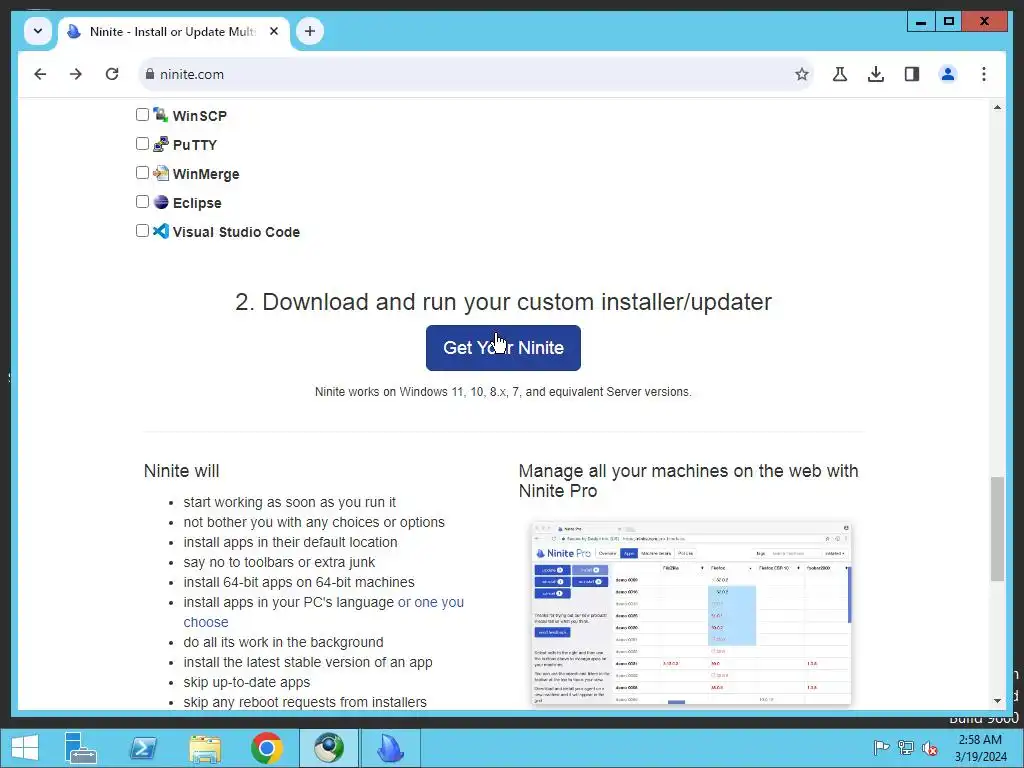Select the Ninite browser tab
1024x768 pixels.
[x=174, y=31]
